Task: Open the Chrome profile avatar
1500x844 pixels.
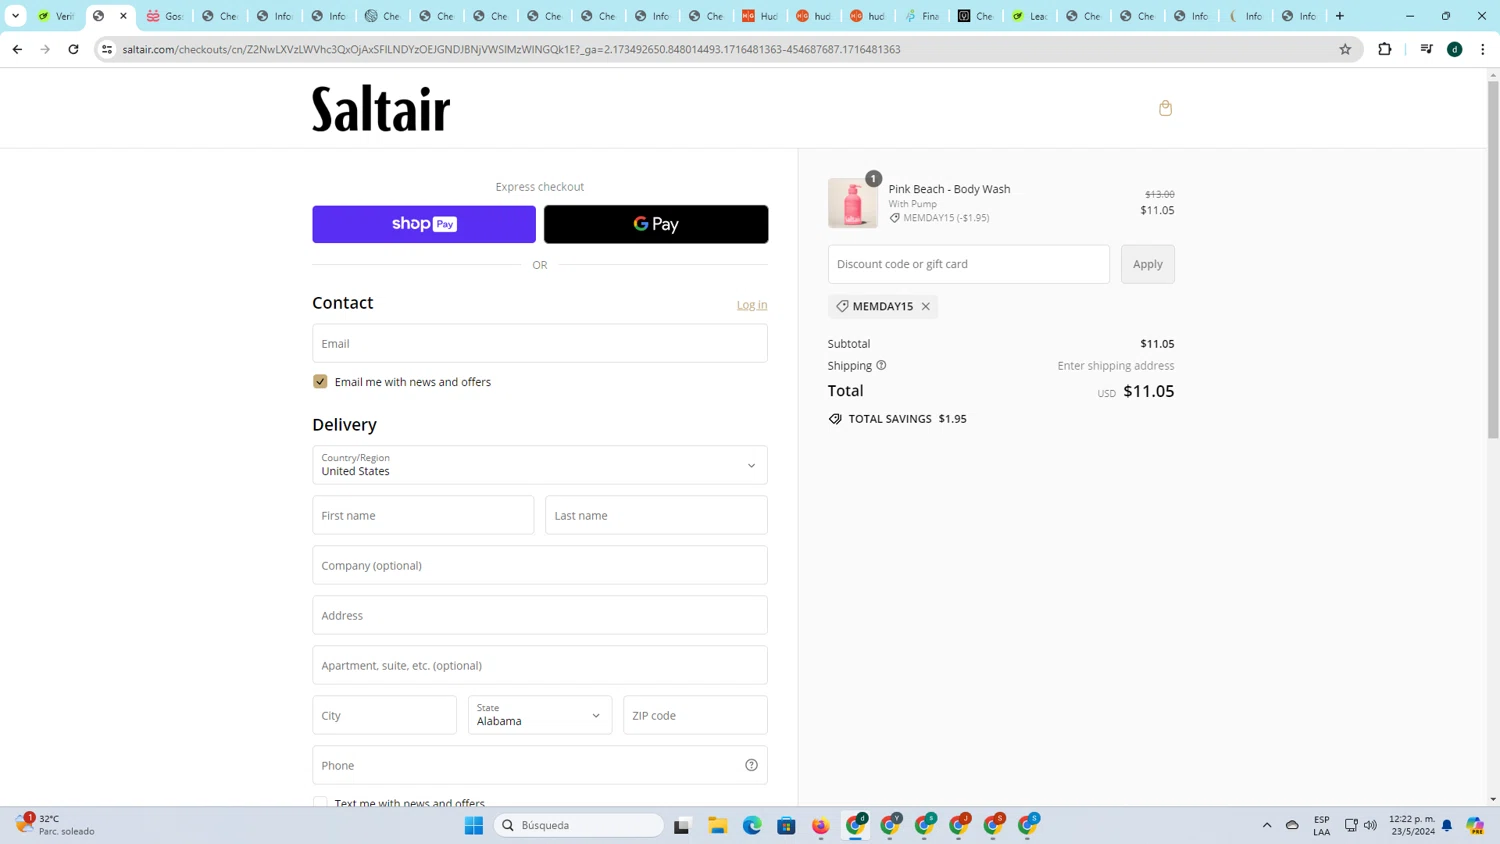Action: 1455,49
